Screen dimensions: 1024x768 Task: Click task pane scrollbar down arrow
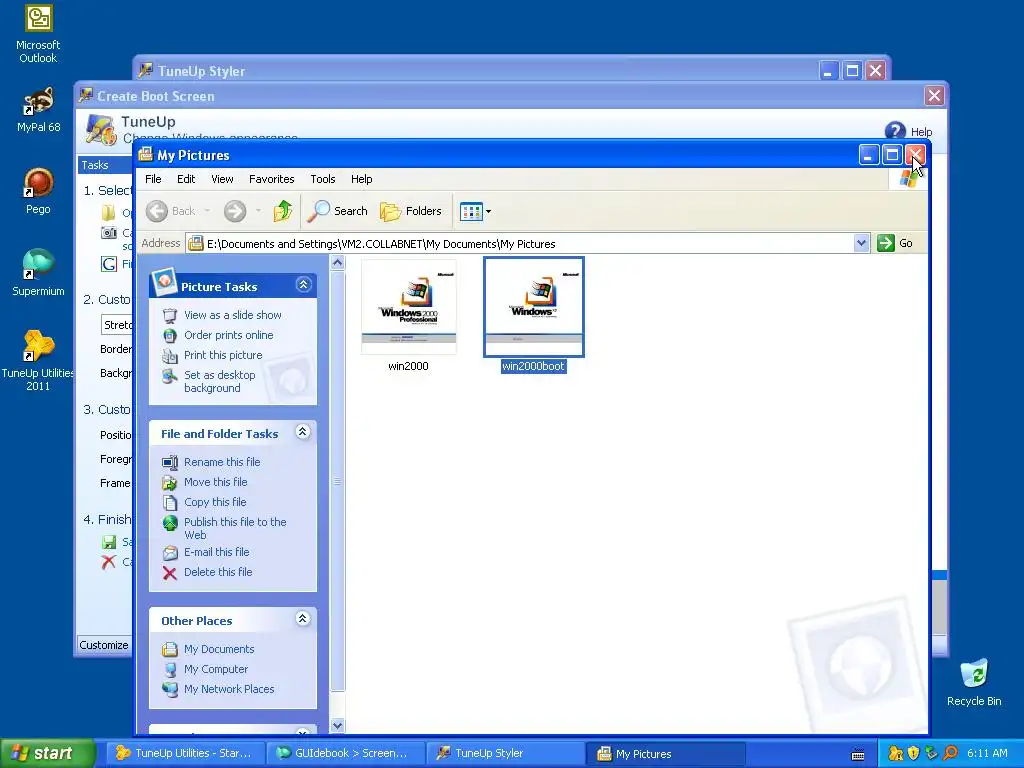tap(338, 725)
